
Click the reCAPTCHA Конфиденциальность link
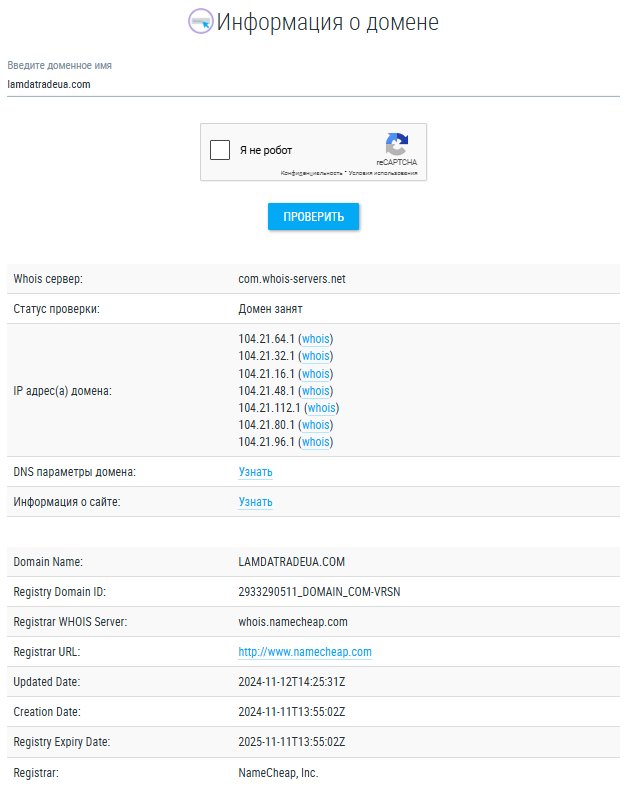[311, 173]
